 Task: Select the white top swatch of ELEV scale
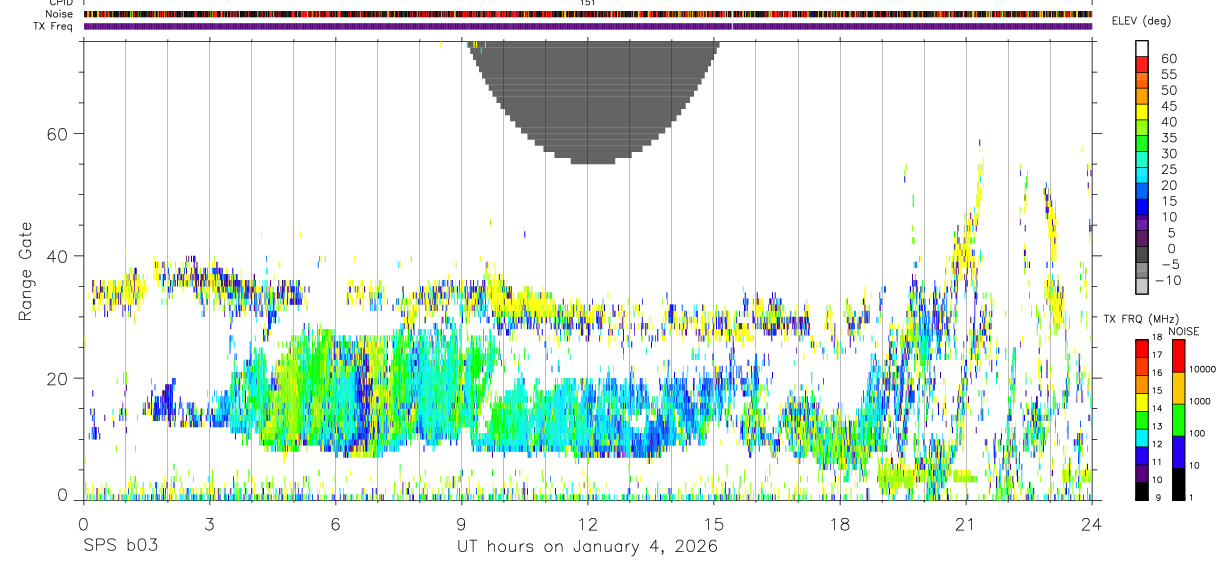point(1142,48)
